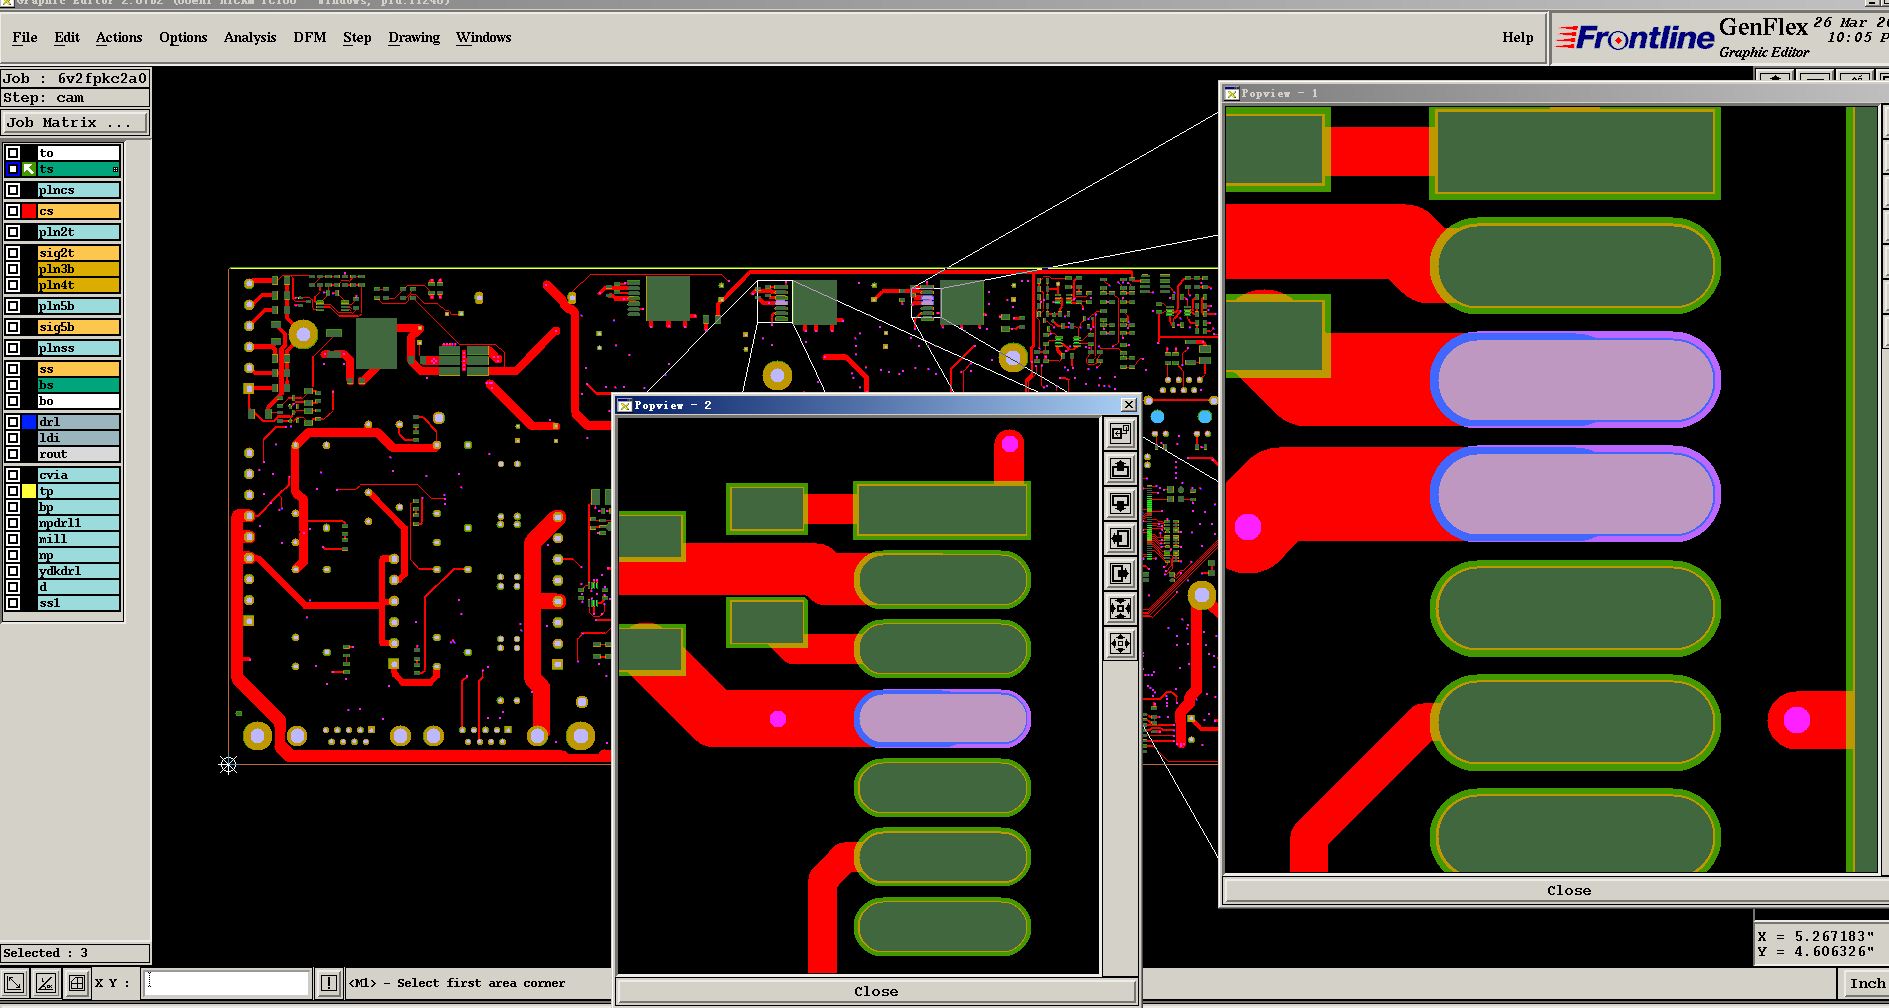Toggle display checkbox for layer 'plncs'

13,190
